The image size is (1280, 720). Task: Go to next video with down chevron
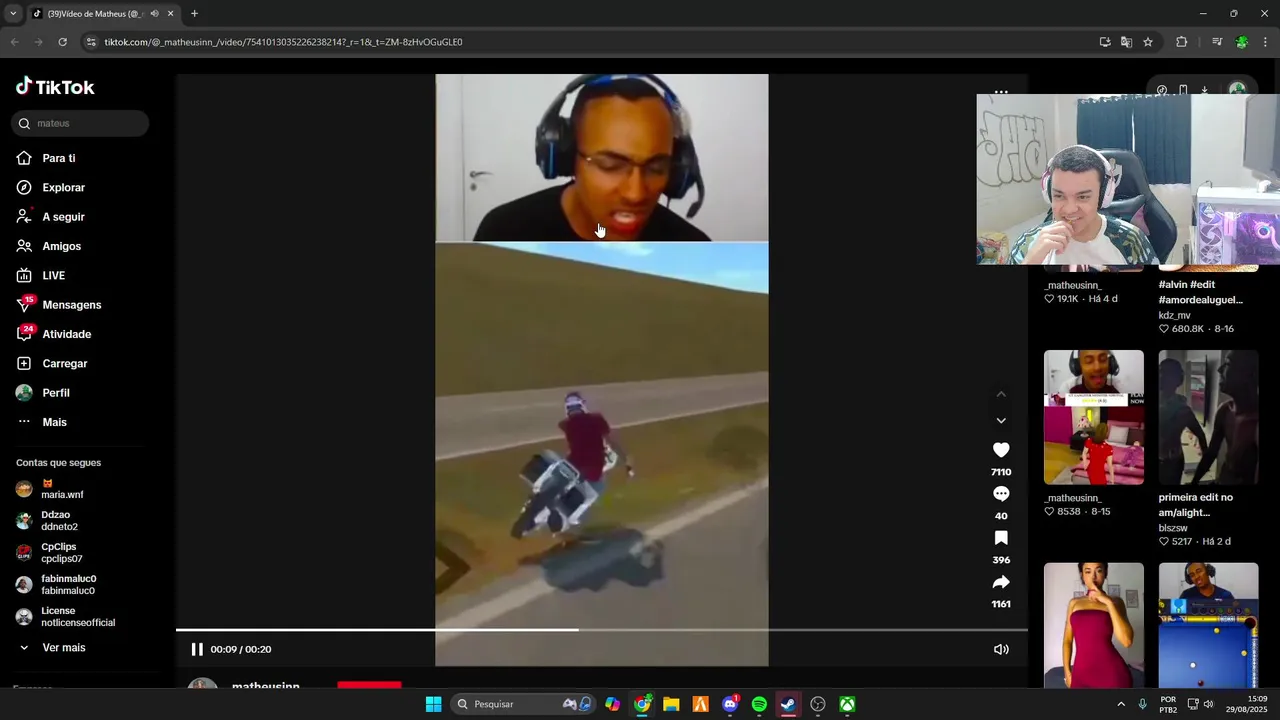[1001, 421]
